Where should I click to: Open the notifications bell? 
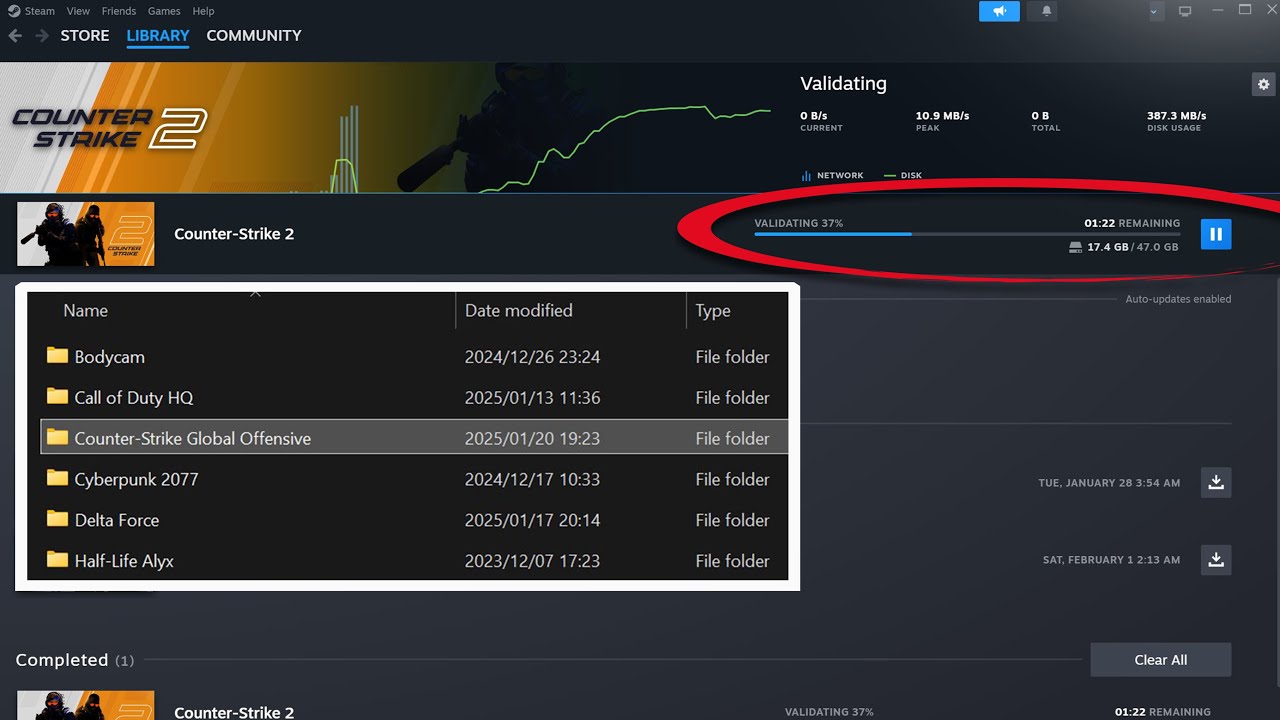coord(1047,11)
